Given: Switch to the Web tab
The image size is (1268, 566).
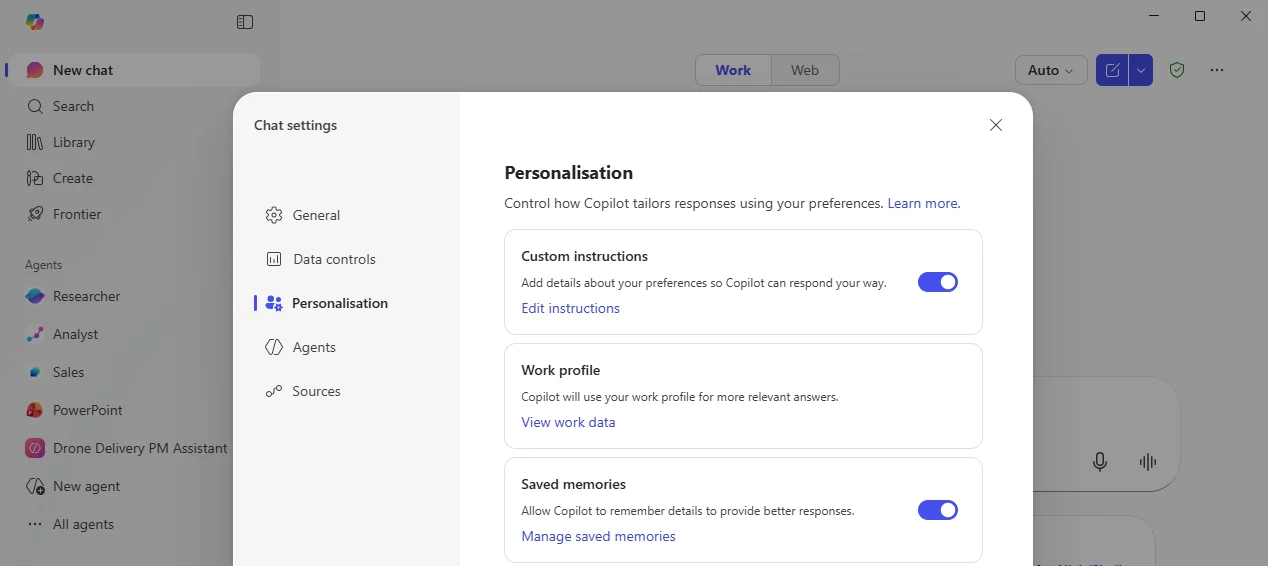Looking at the screenshot, I should coord(805,70).
